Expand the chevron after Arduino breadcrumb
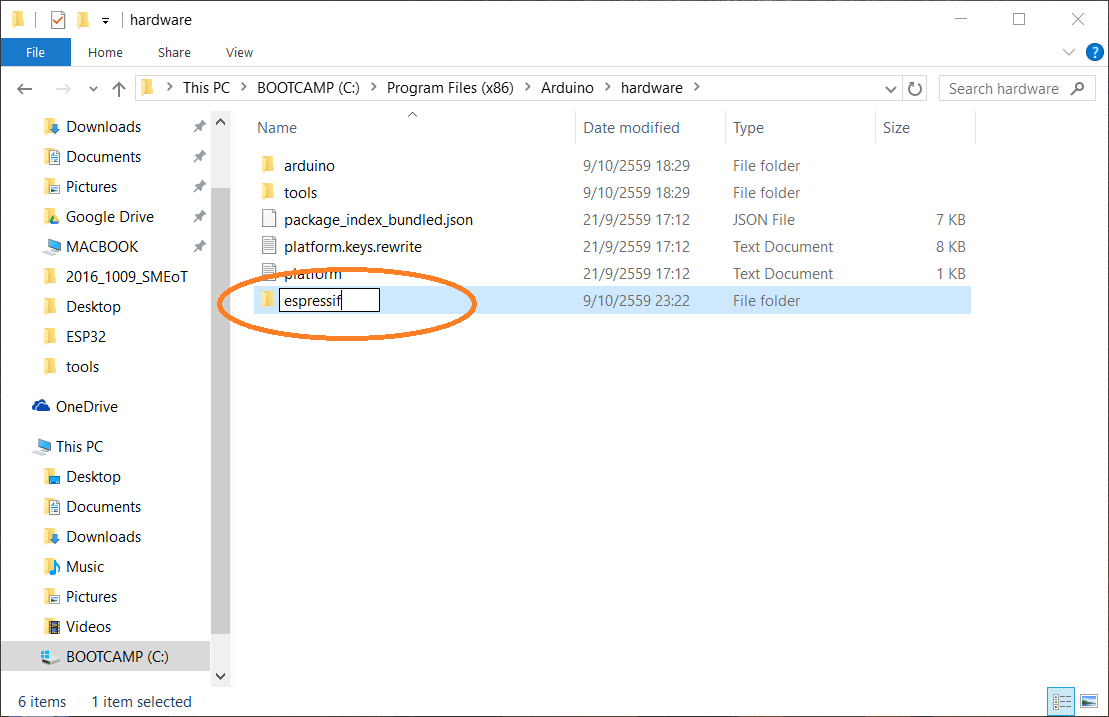Image resolution: width=1109 pixels, height=717 pixels. tap(607, 87)
